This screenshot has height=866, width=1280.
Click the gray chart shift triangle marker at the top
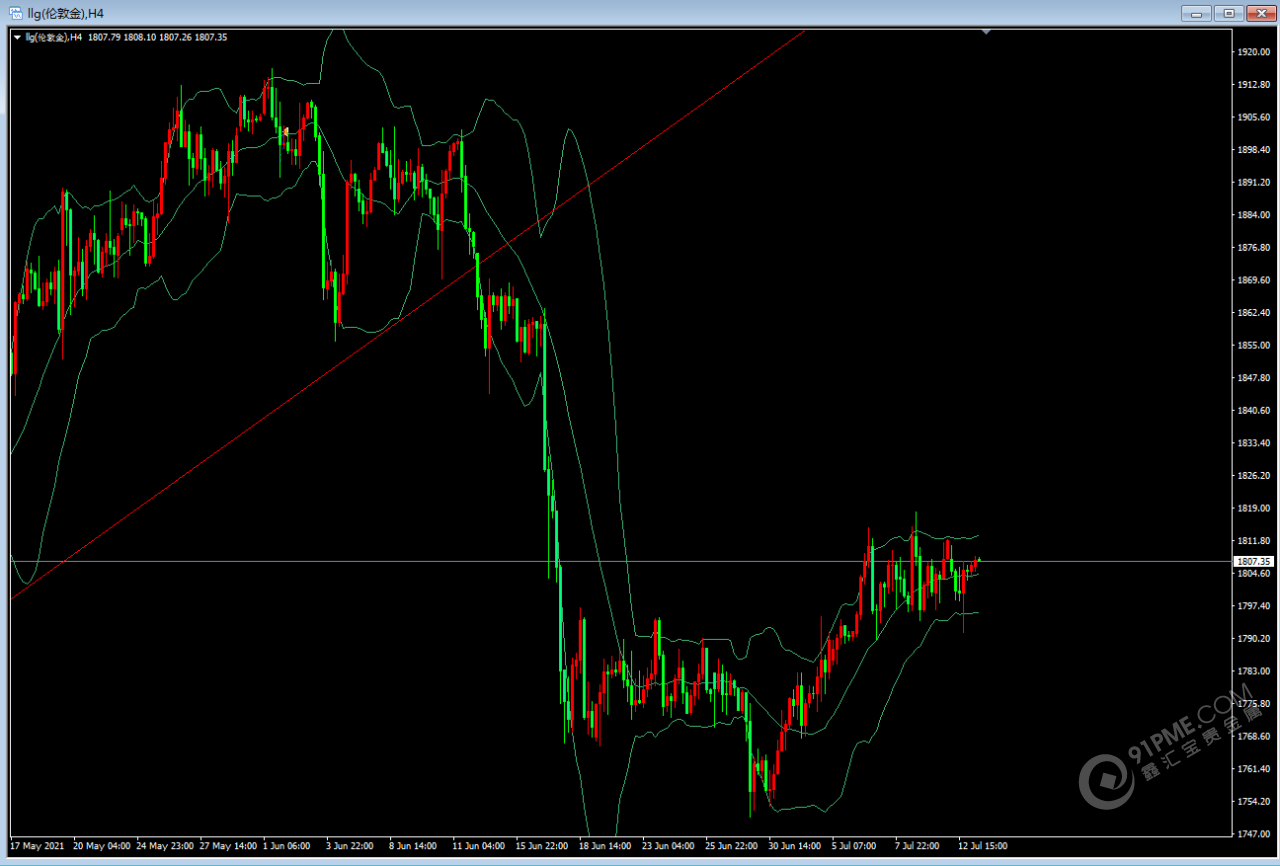click(987, 32)
